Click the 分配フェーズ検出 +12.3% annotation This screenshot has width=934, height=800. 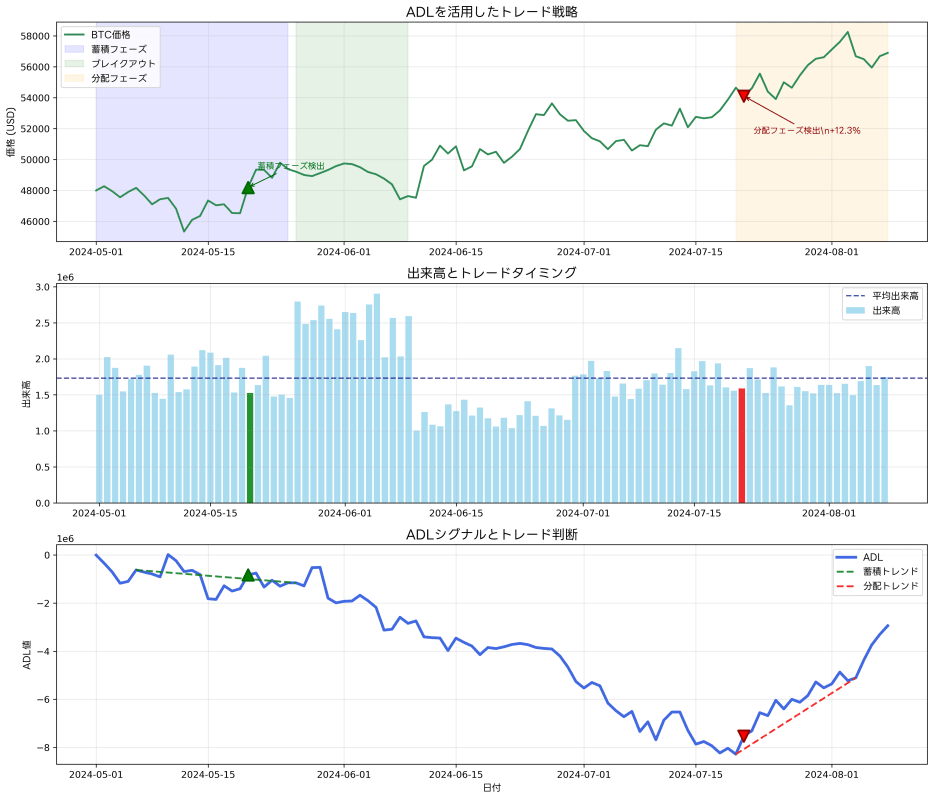pos(807,130)
